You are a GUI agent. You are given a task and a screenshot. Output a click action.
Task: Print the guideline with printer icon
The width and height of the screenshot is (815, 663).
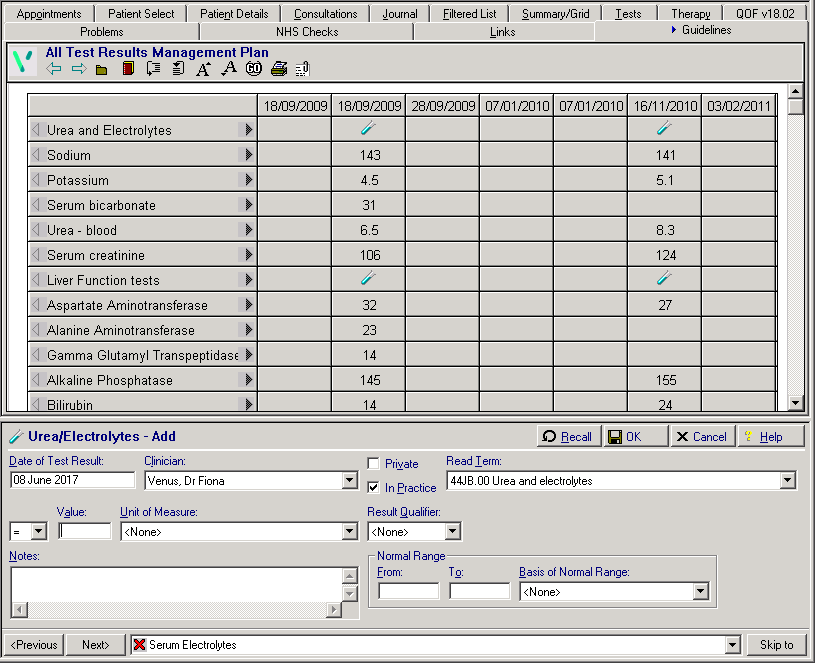tap(279, 69)
